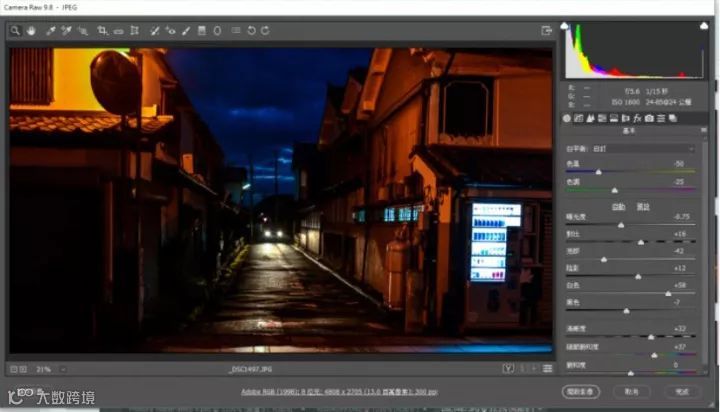This screenshot has width=720, height=412.
Task: Select the White Balance eyedropper tool
Action: pyautogui.click(x=51, y=31)
